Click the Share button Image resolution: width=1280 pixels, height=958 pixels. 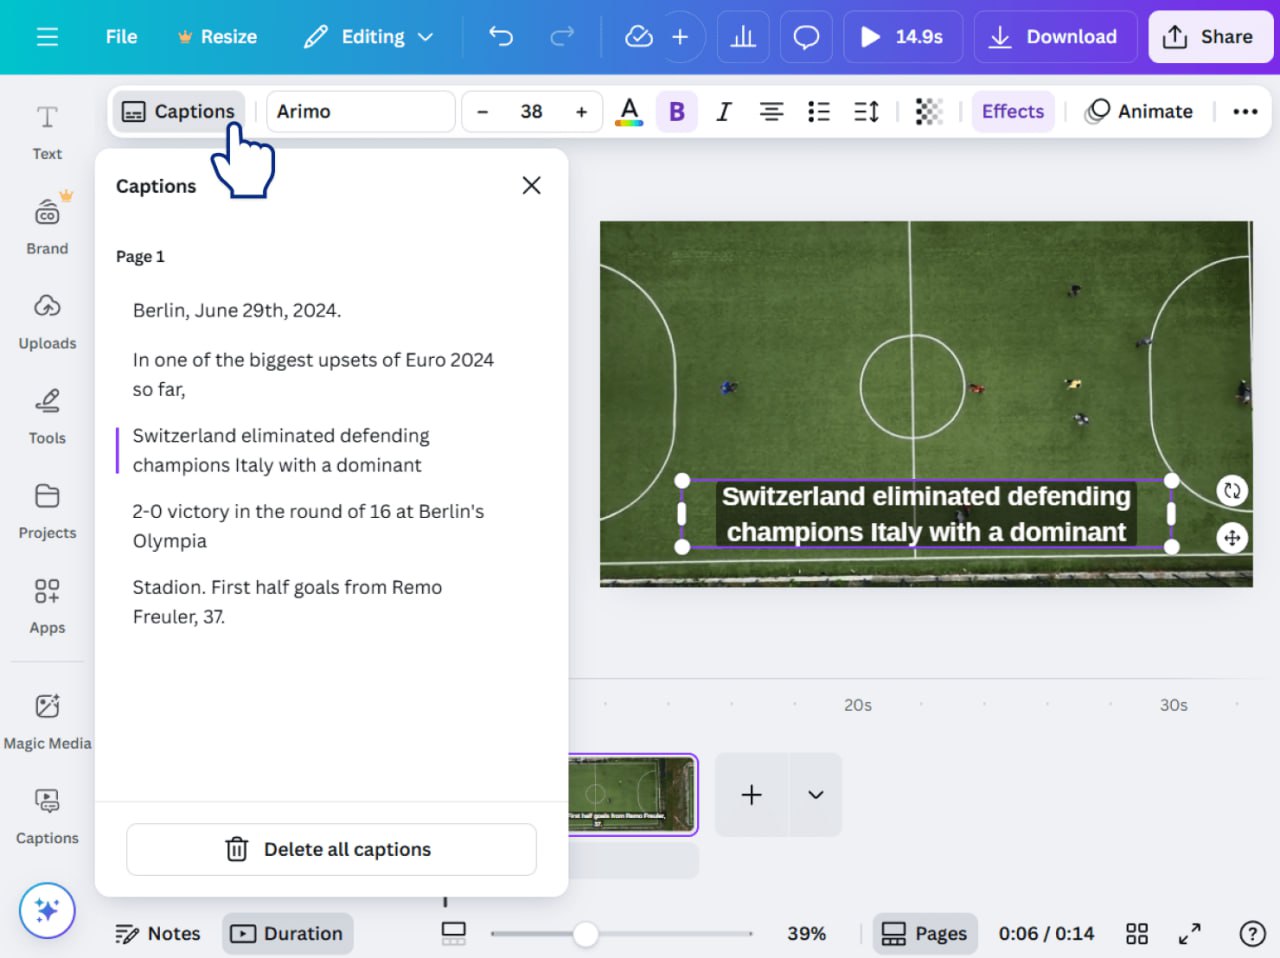[x=1211, y=36]
